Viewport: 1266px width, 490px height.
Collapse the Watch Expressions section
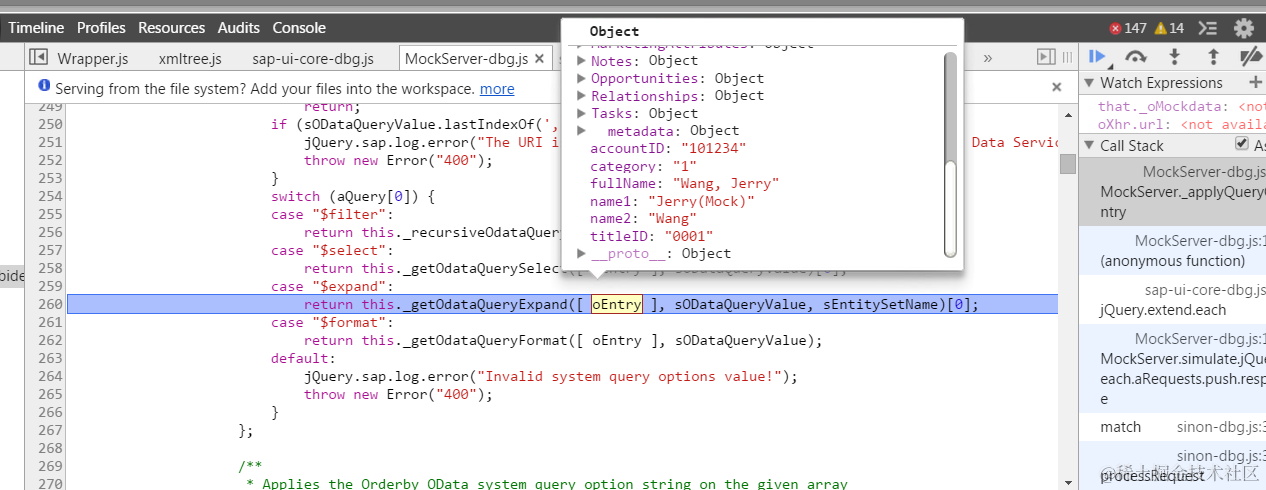pos(1090,83)
